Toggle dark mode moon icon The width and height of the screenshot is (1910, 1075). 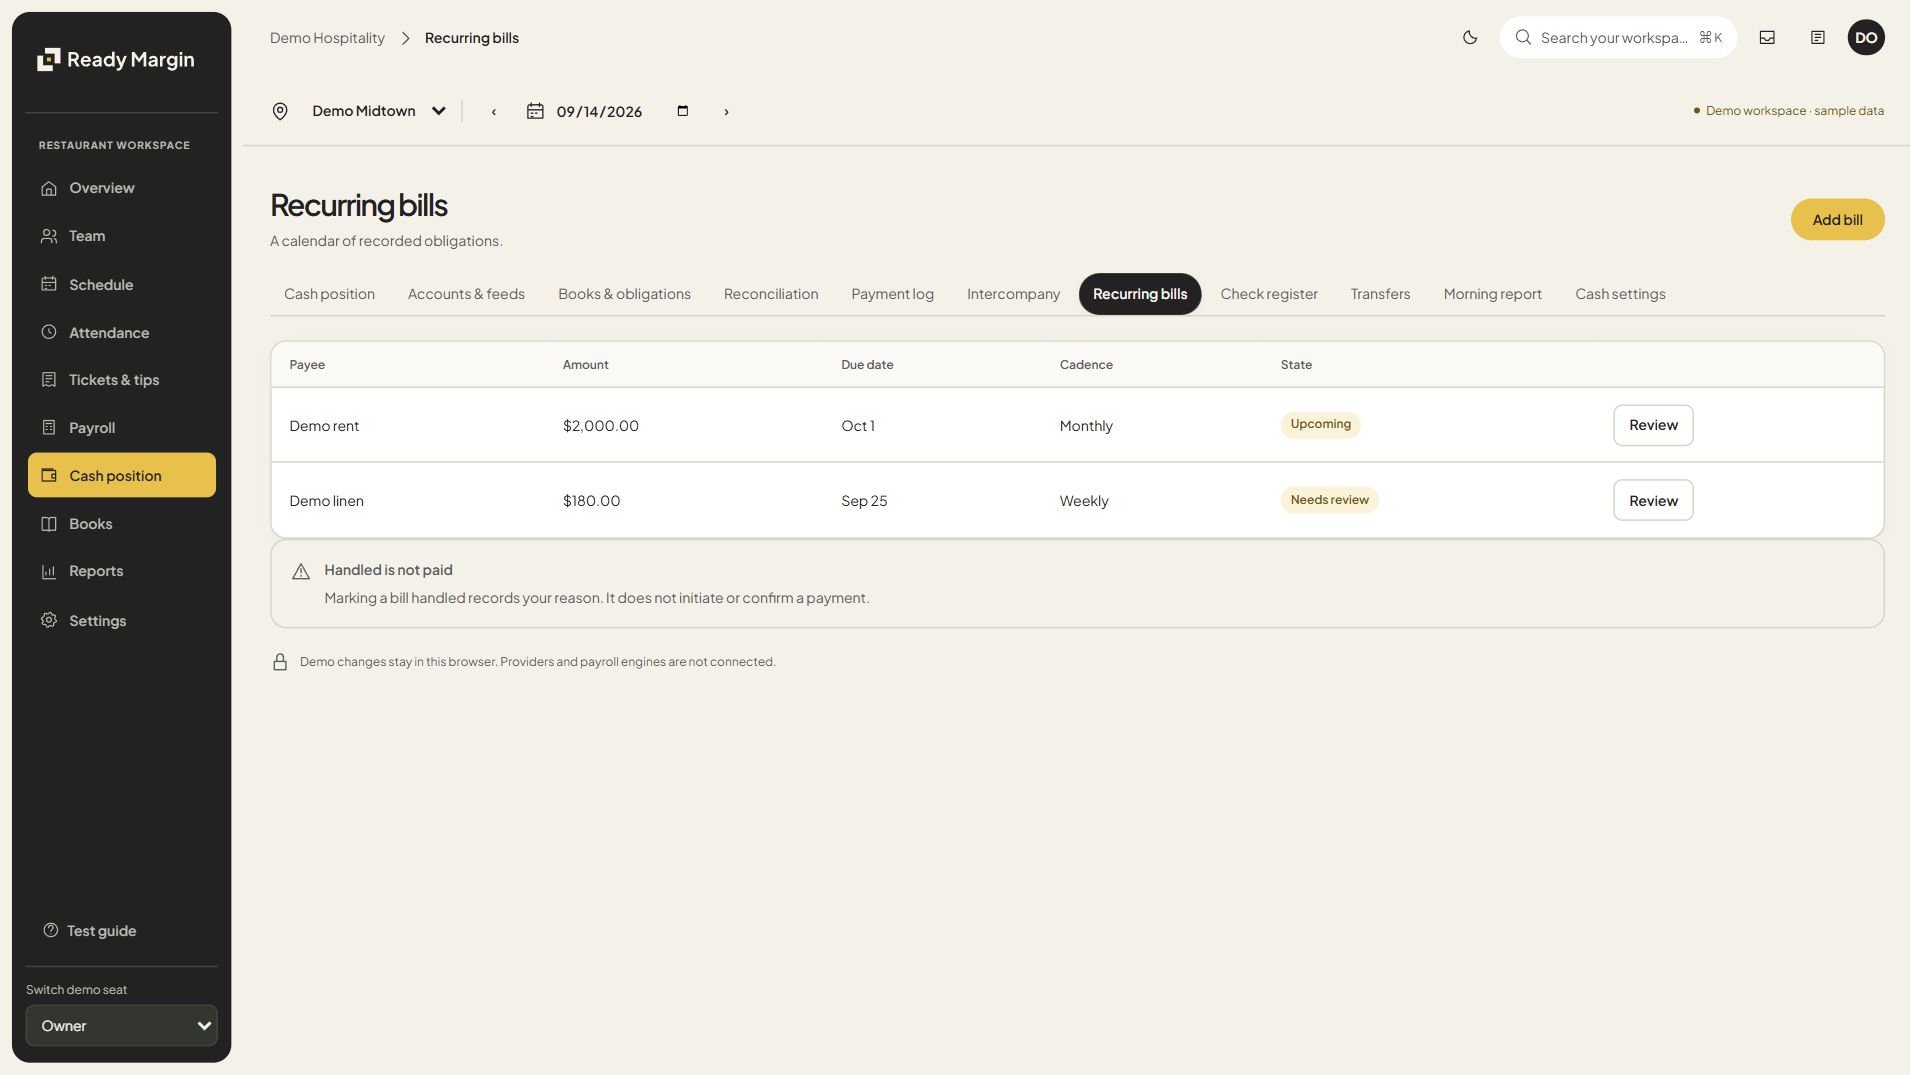click(x=1469, y=38)
